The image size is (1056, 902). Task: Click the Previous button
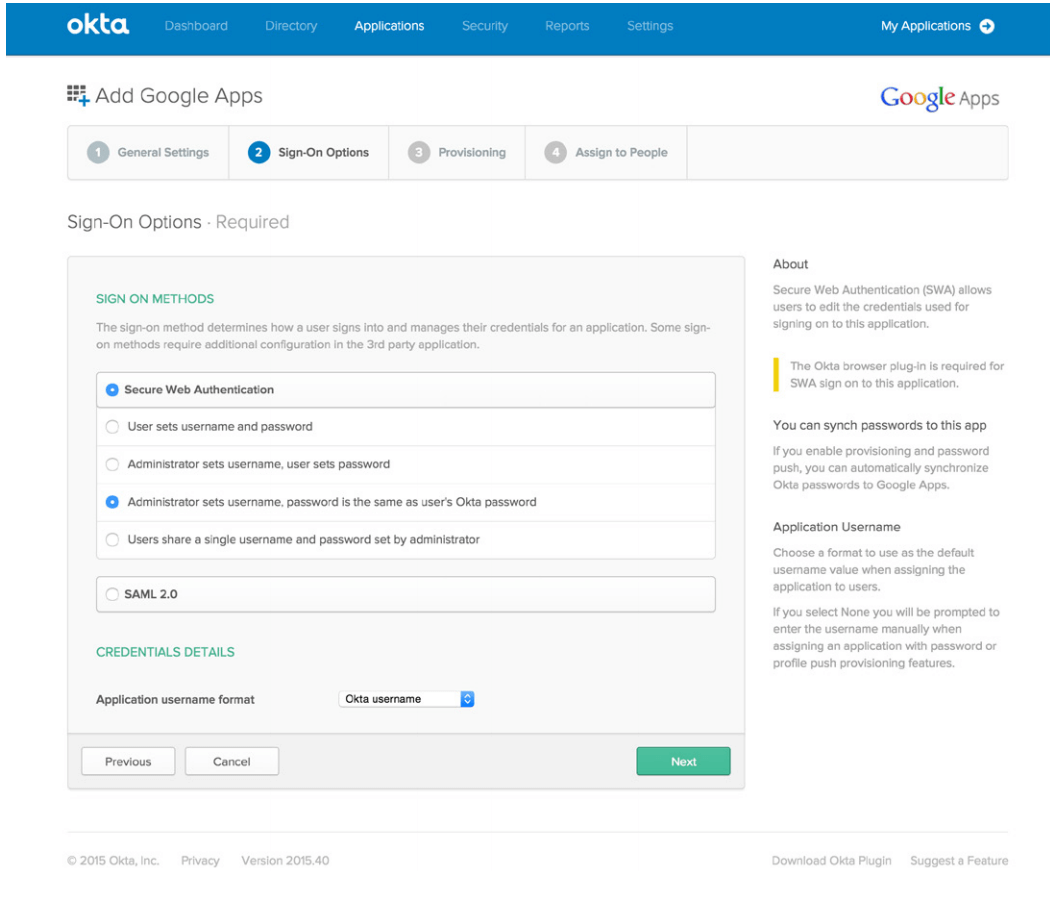[x=128, y=762]
